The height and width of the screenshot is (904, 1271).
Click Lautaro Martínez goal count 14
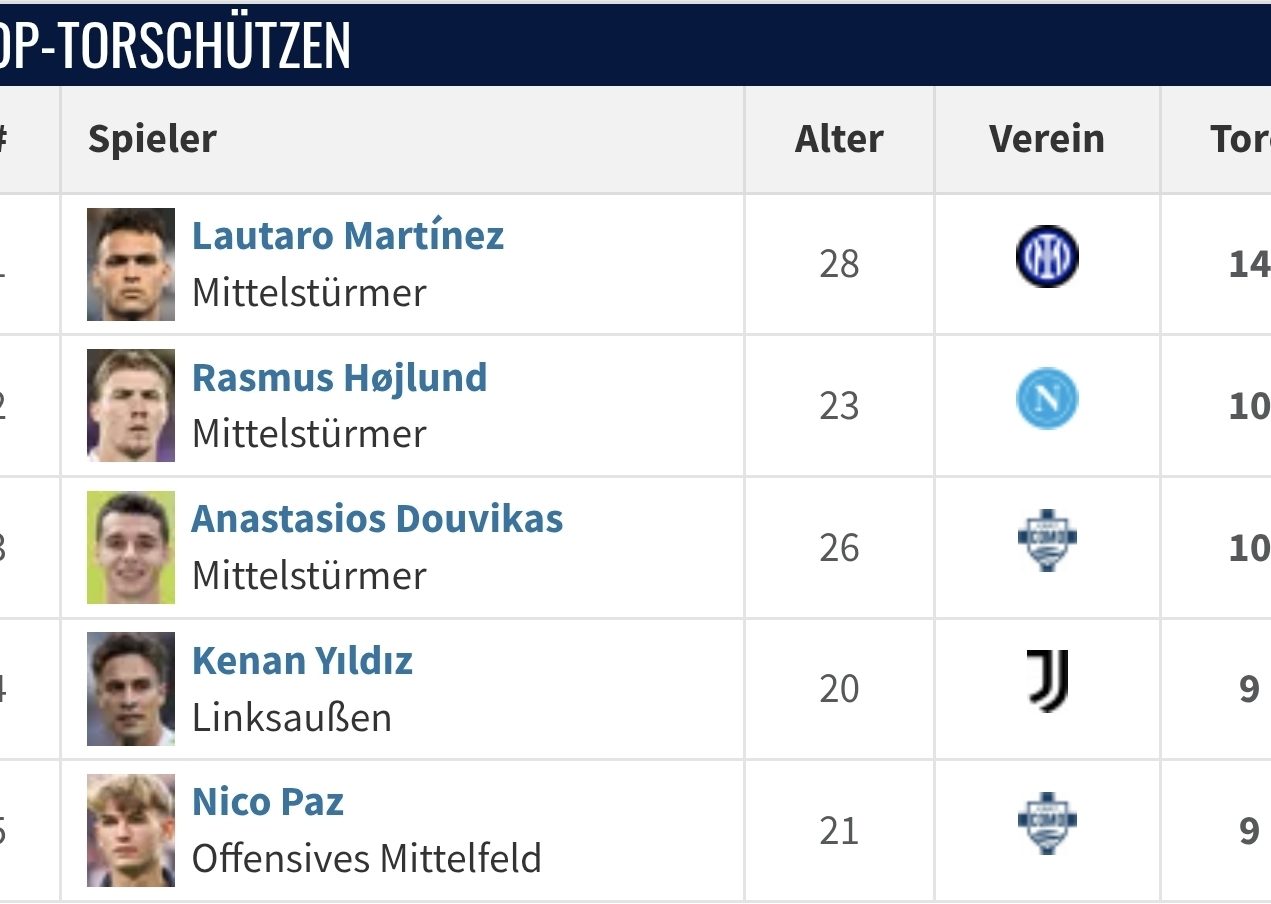click(x=1249, y=264)
